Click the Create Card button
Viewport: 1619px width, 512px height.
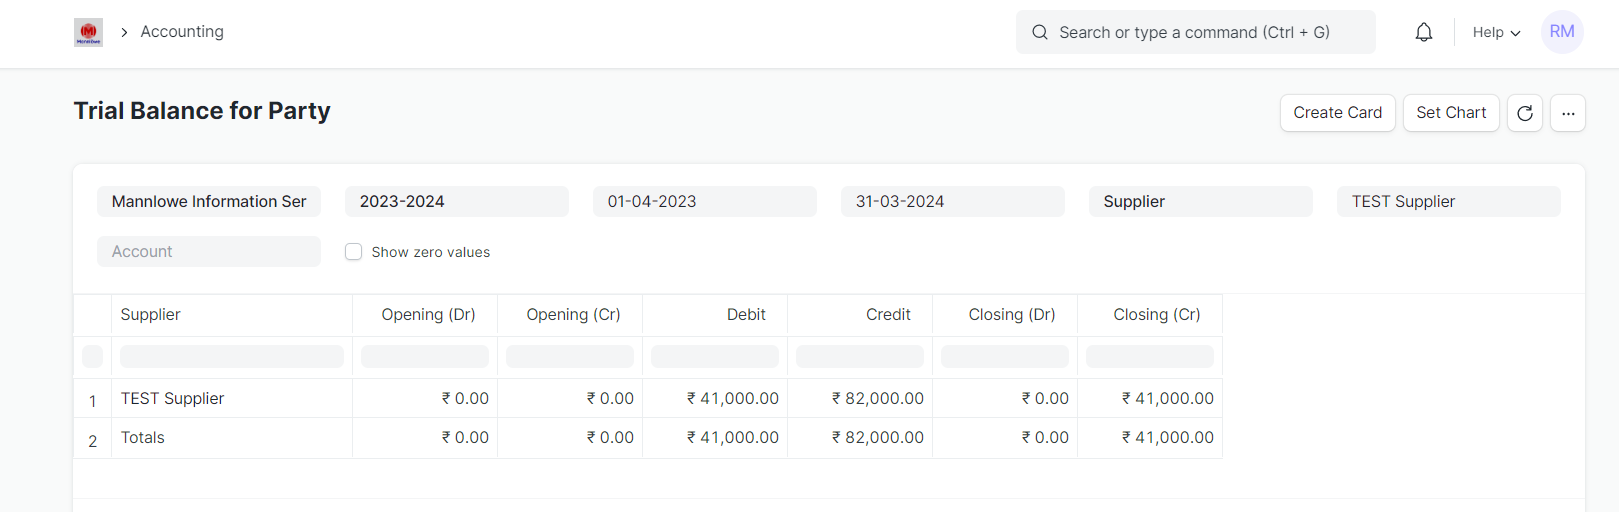tap(1338, 113)
